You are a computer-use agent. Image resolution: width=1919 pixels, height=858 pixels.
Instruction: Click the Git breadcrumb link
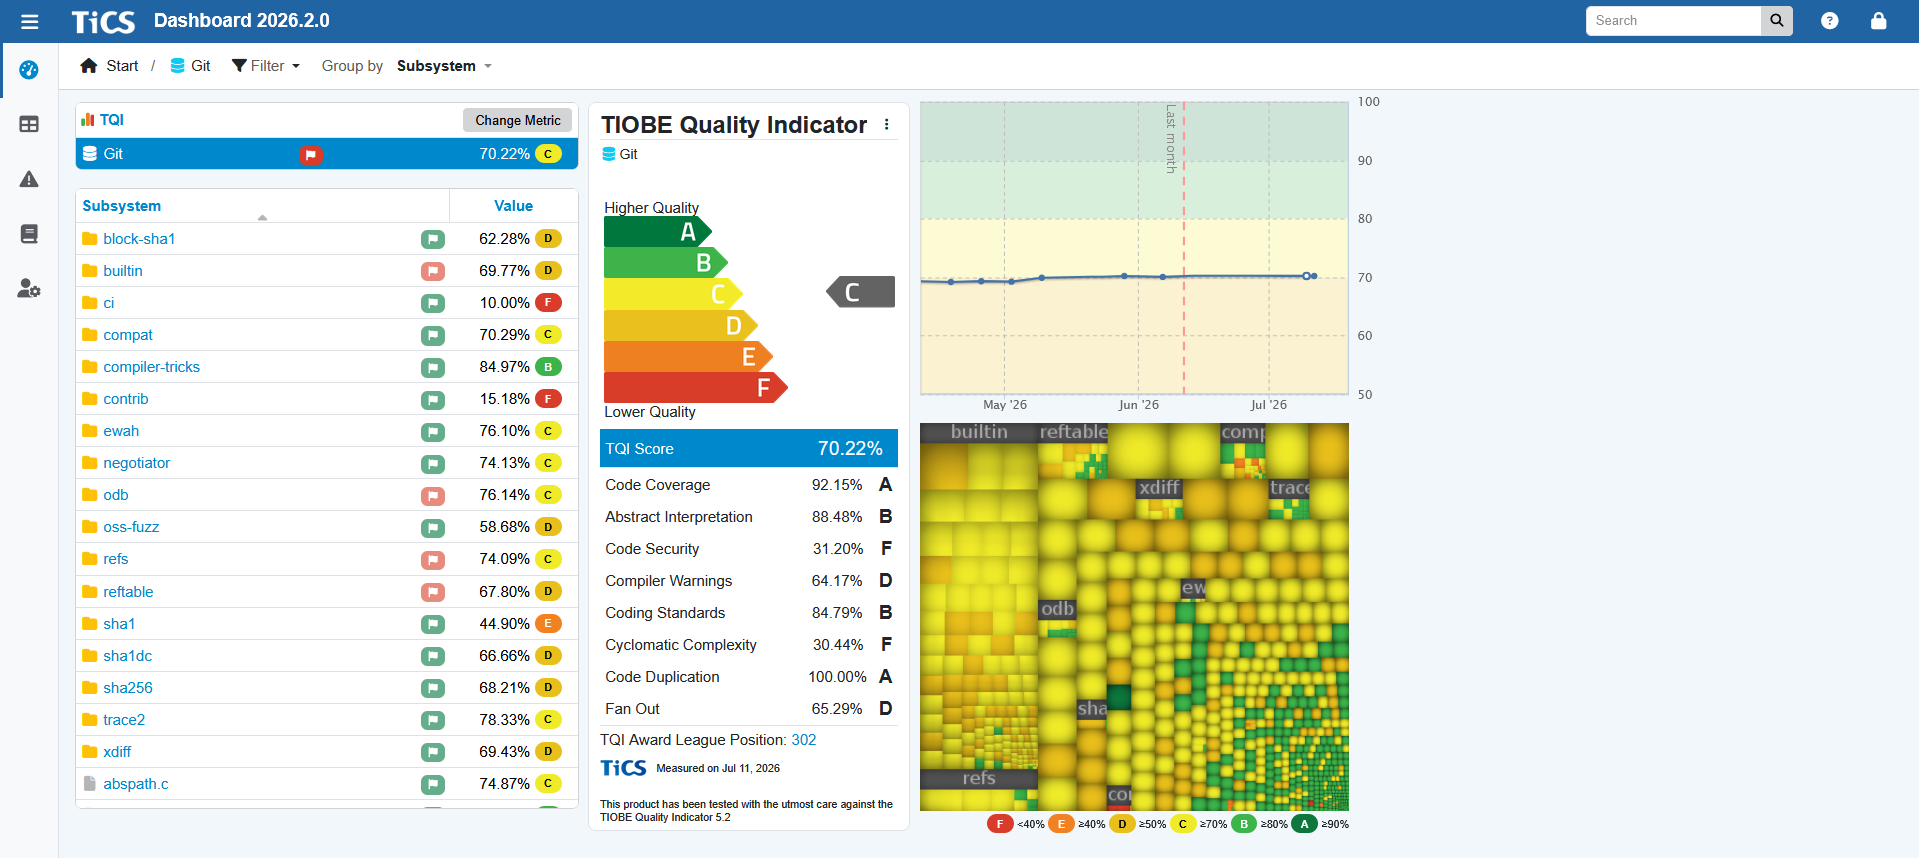coord(201,66)
